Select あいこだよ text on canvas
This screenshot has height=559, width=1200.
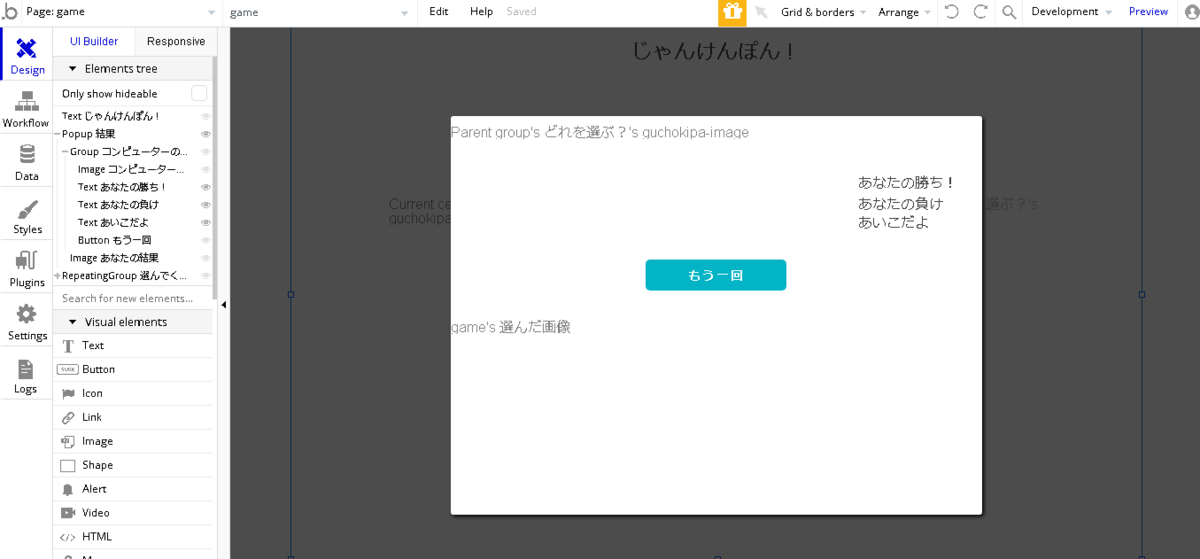tap(894, 222)
